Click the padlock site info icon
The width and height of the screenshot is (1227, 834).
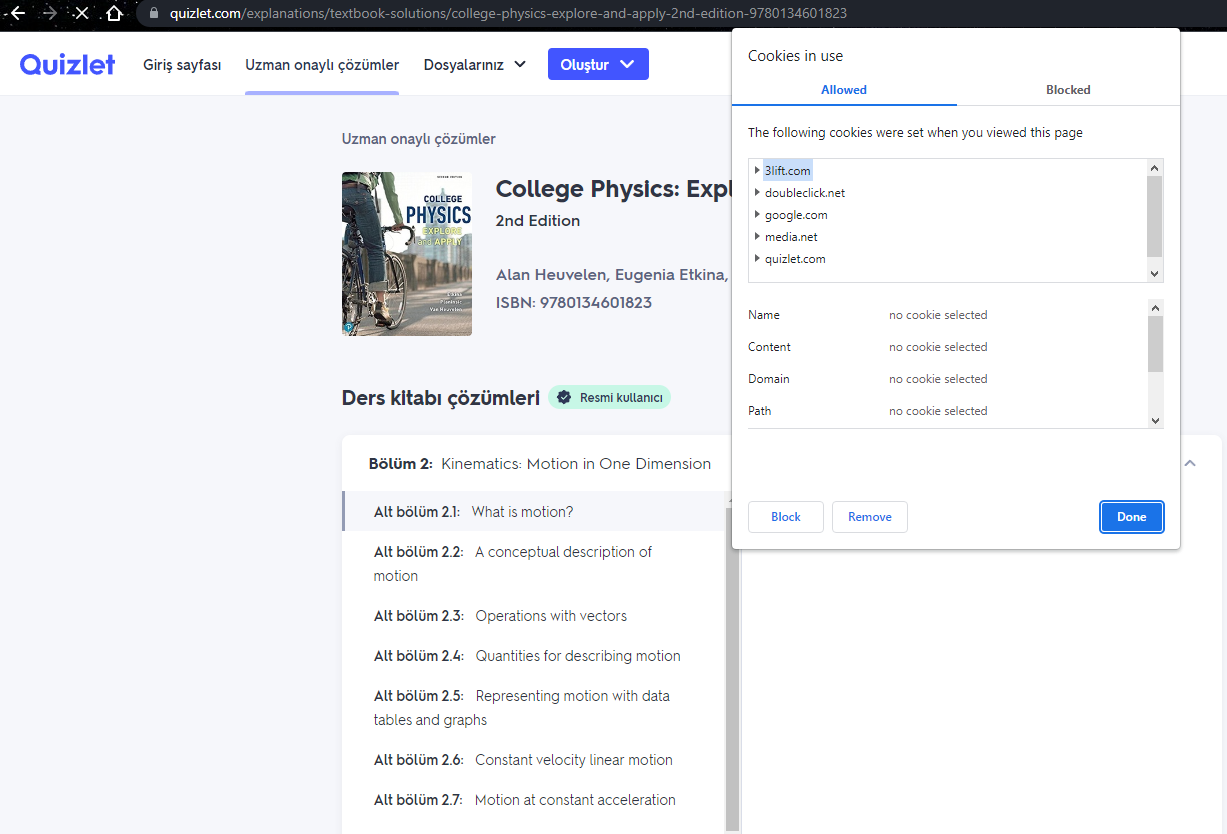pyautogui.click(x=153, y=14)
